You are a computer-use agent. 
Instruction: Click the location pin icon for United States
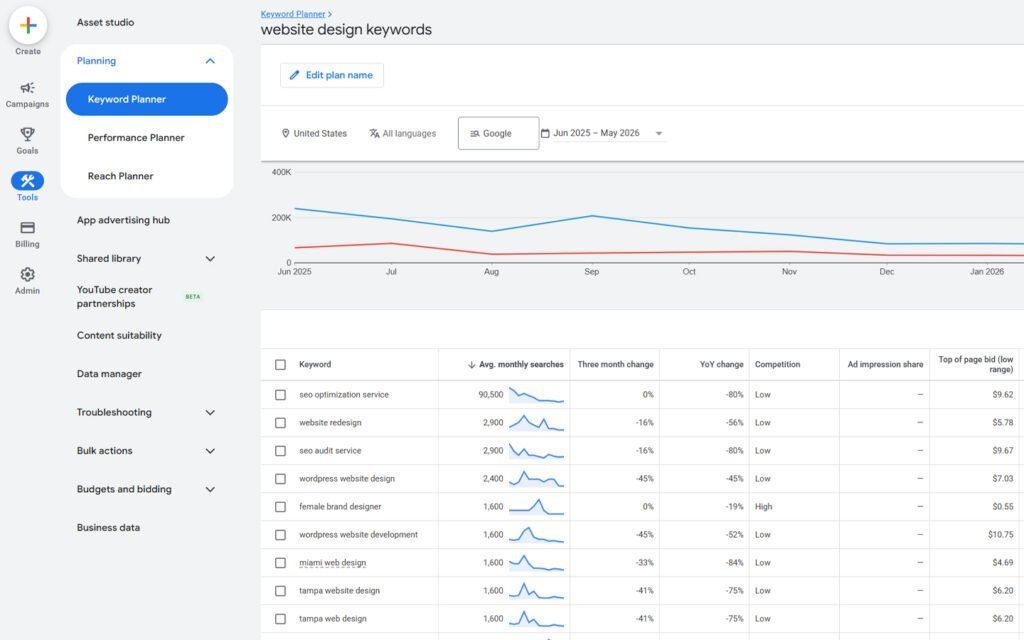click(285, 133)
